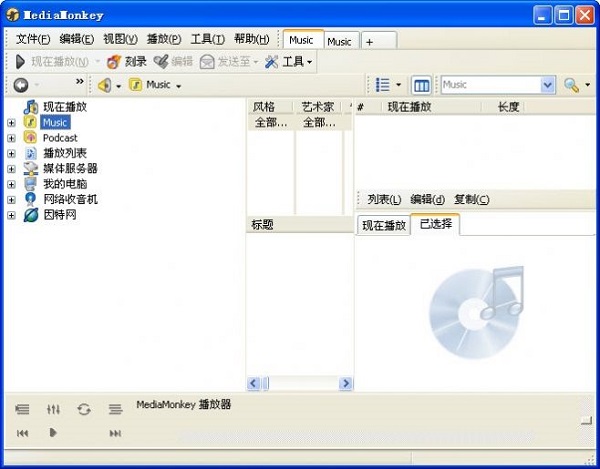Expand the Podcast tree node
Image resolution: width=600 pixels, height=469 pixels.
pyautogui.click(x=11, y=138)
